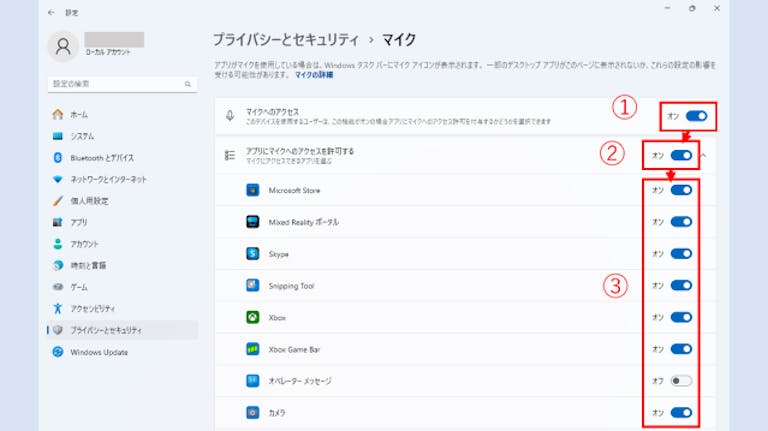Click the search magnifier icon
The image size is (768, 431).
click(x=188, y=84)
